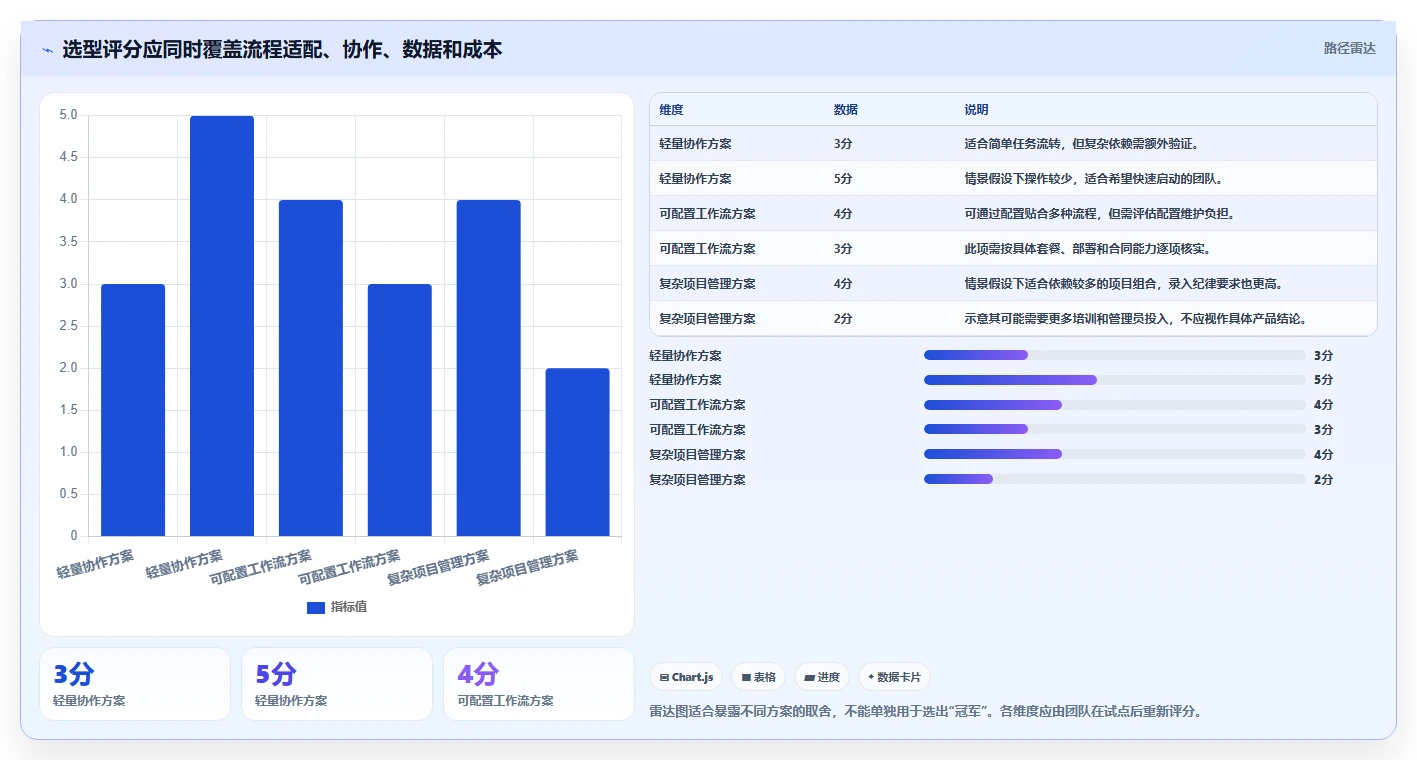Viewport: 1417px width, 760px height.
Task: Click the 可配置工作流方案 chart bar at 4.0
Action: click(311, 368)
